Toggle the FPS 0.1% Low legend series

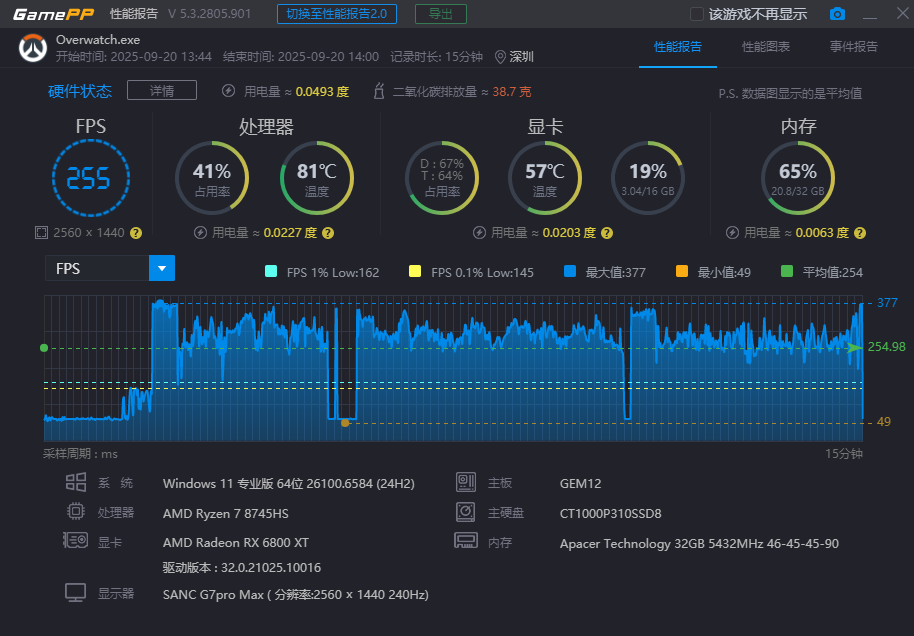pyautogui.click(x=415, y=272)
